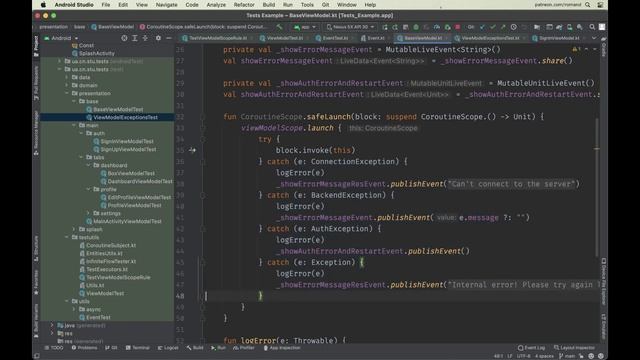The height and width of the screenshot is (360, 640).
Task: Open the Navigate menu
Action: click(167, 5)
